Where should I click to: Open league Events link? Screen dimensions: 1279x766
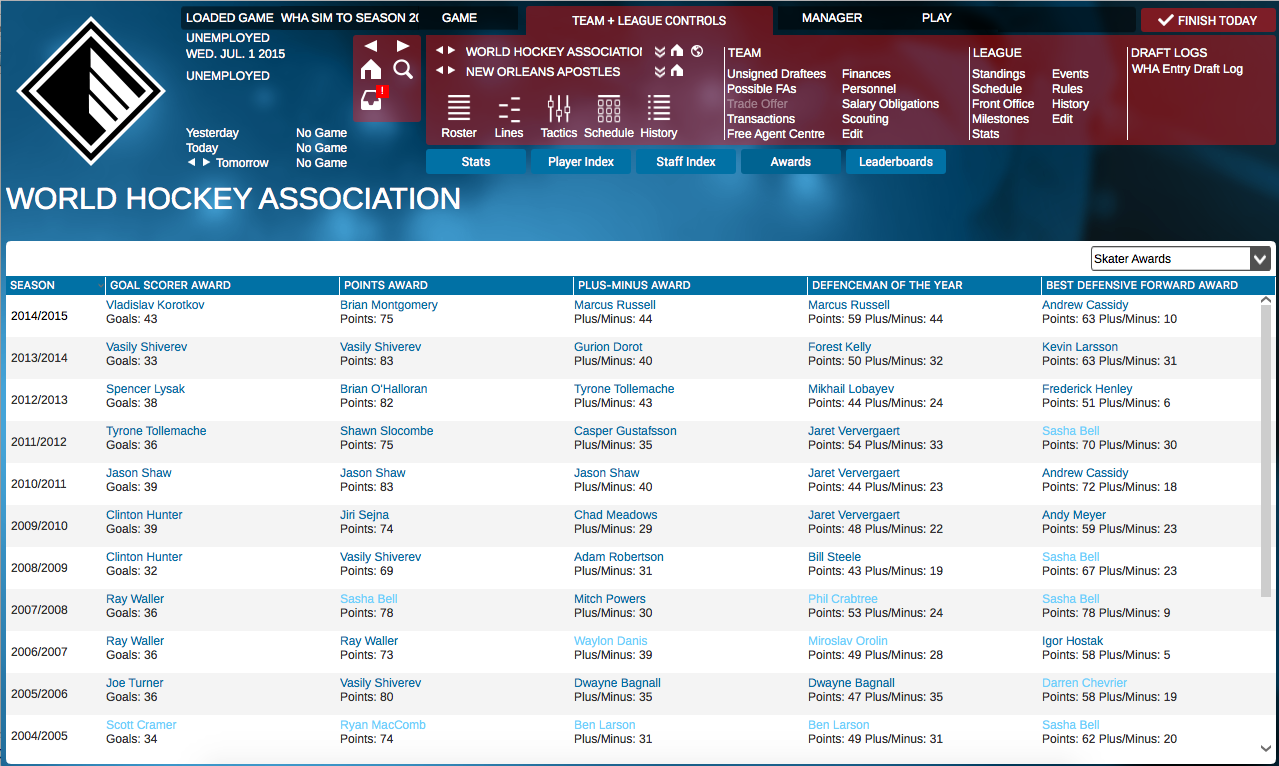point(1070,74)
